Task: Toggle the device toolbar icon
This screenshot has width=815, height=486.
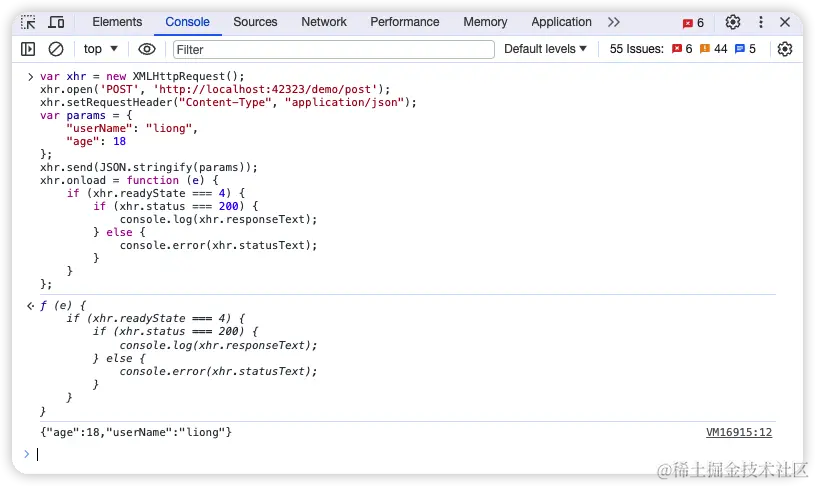Action: pyautogui.click(x=56, y=22)
